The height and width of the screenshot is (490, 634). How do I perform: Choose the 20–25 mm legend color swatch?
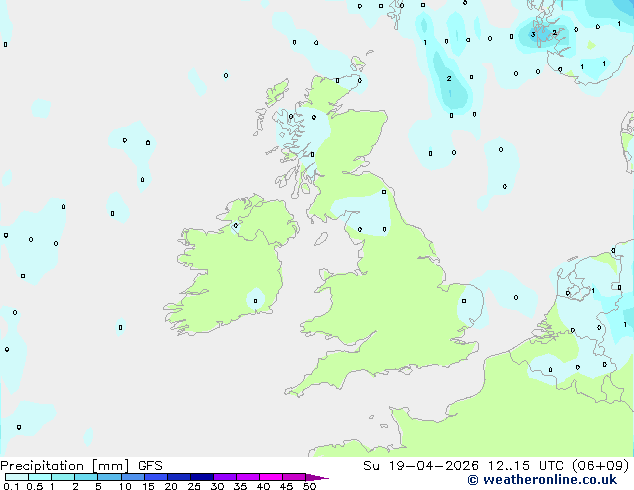point(179,477)
